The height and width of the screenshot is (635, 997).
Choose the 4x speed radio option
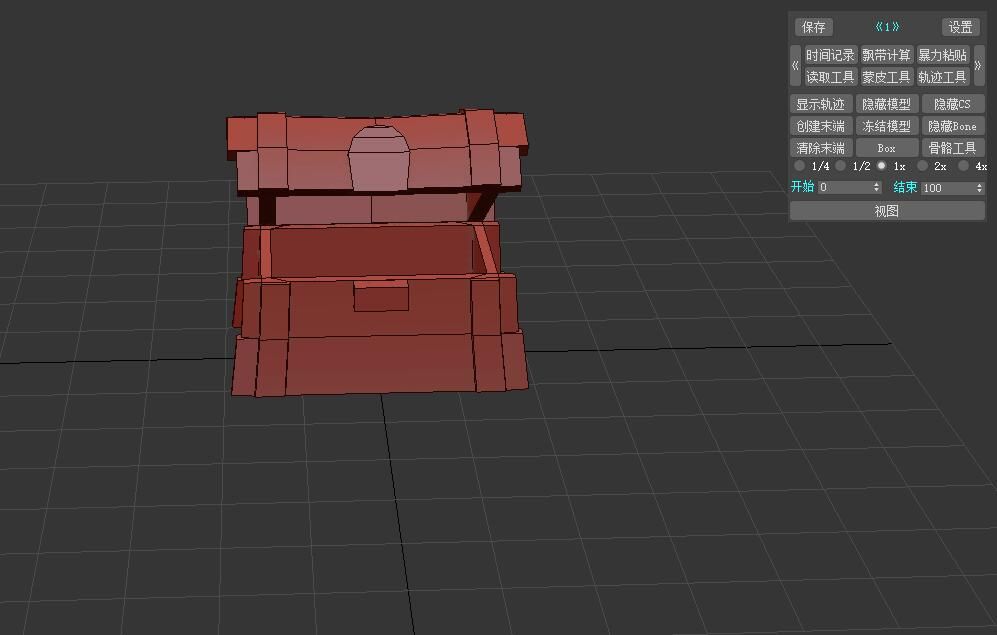(964, 166)
